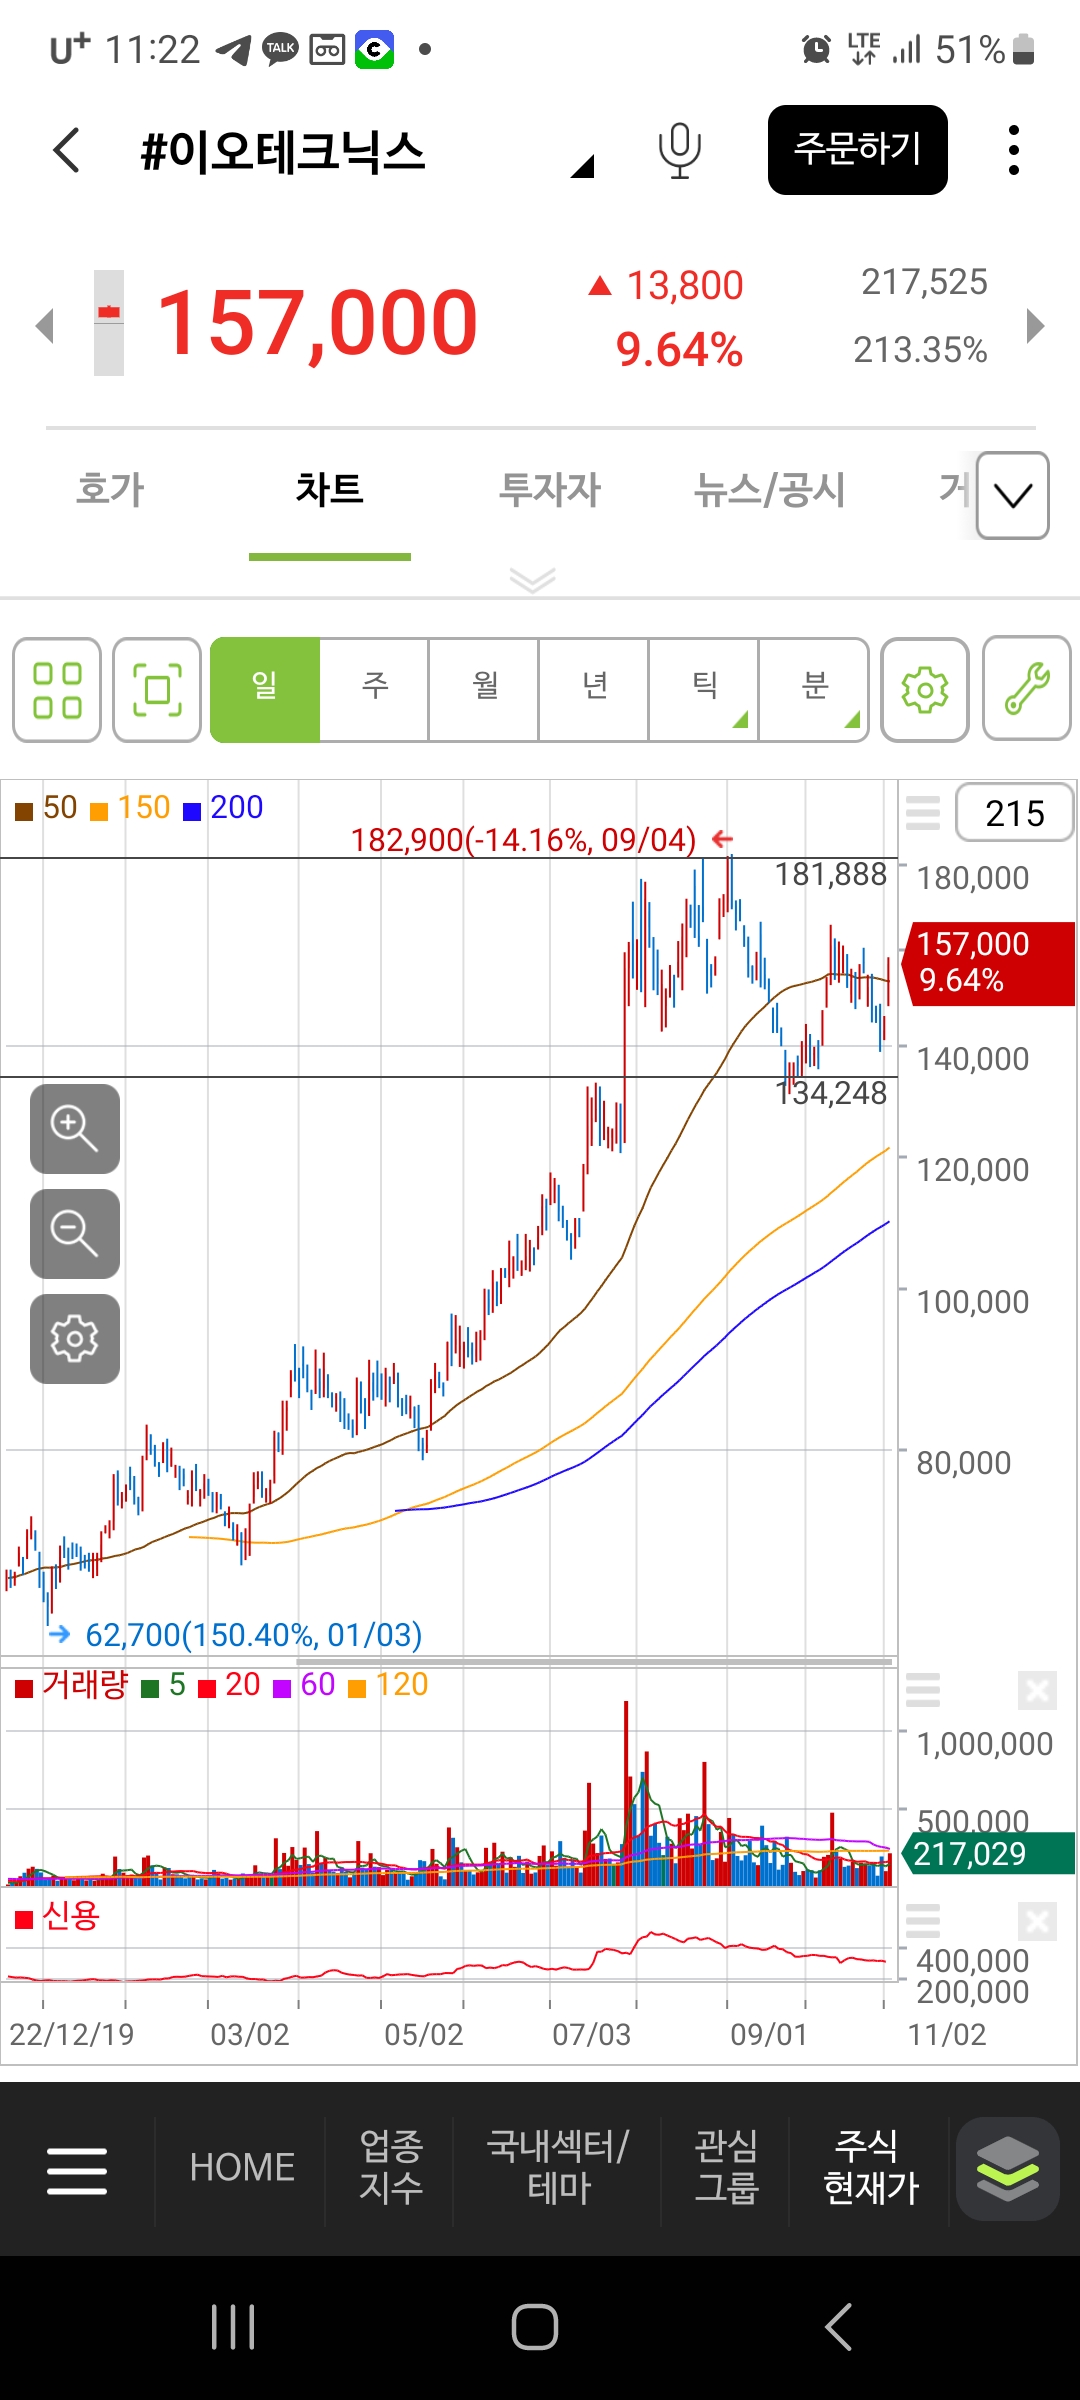
Task: Tap the volume 20 average legend
Action: (230, 1685)
